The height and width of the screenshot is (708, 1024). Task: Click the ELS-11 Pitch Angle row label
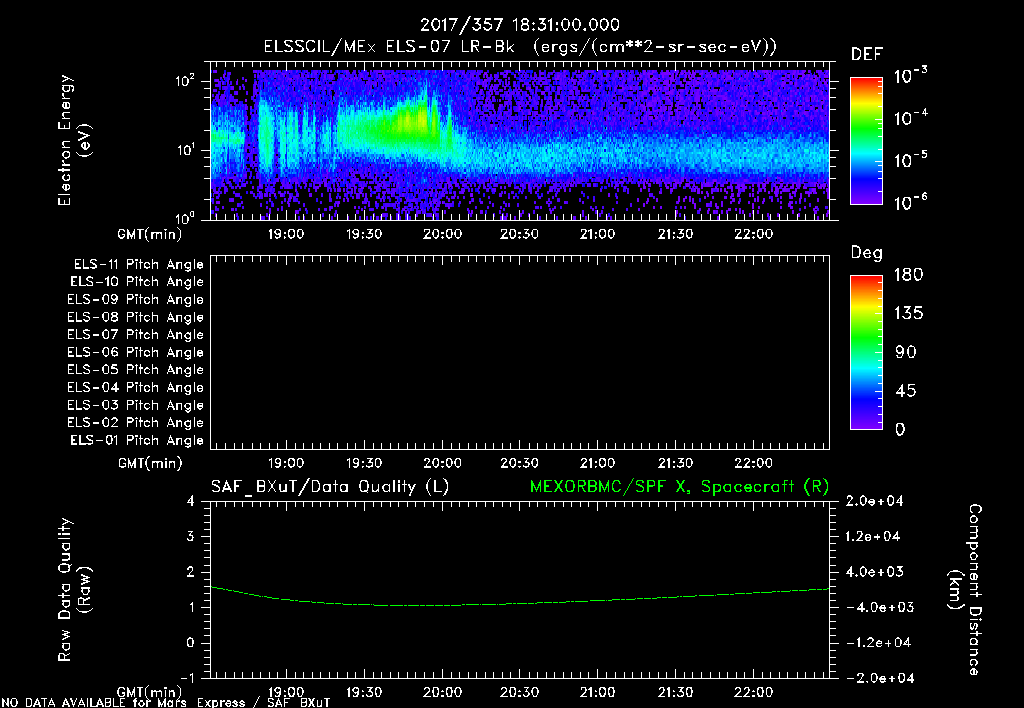138,265
